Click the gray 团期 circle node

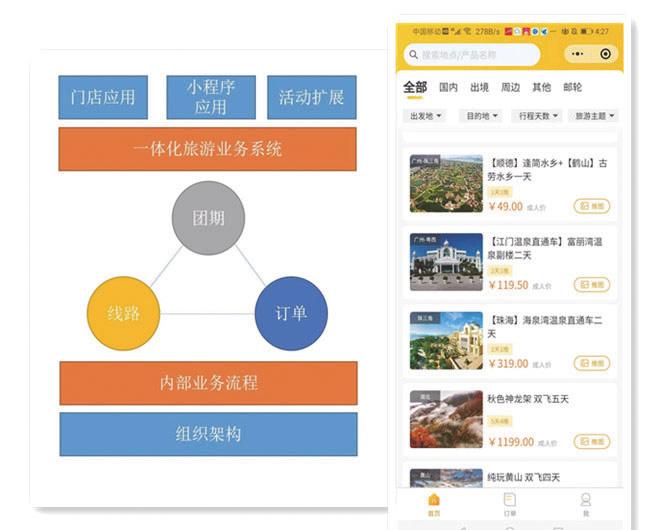pyautogui.click(x=208, y=218)
